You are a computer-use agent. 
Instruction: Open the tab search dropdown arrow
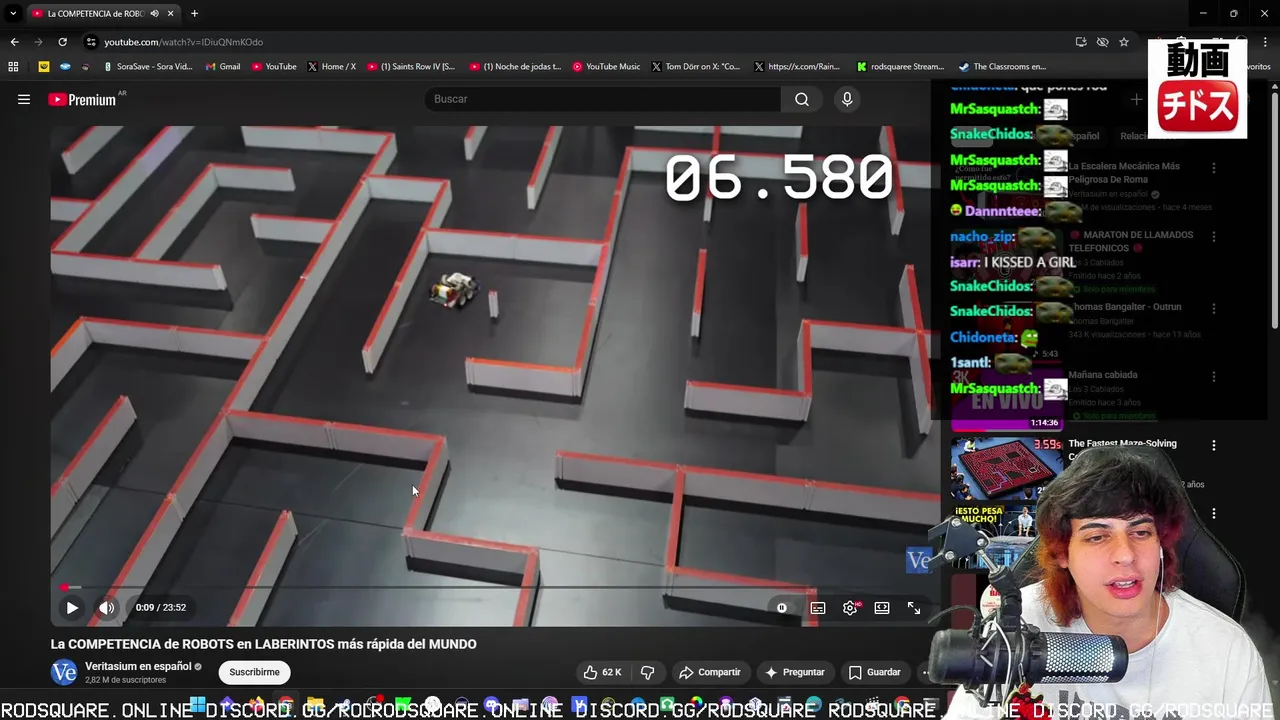pyautogui.click(x=13, y=13)
